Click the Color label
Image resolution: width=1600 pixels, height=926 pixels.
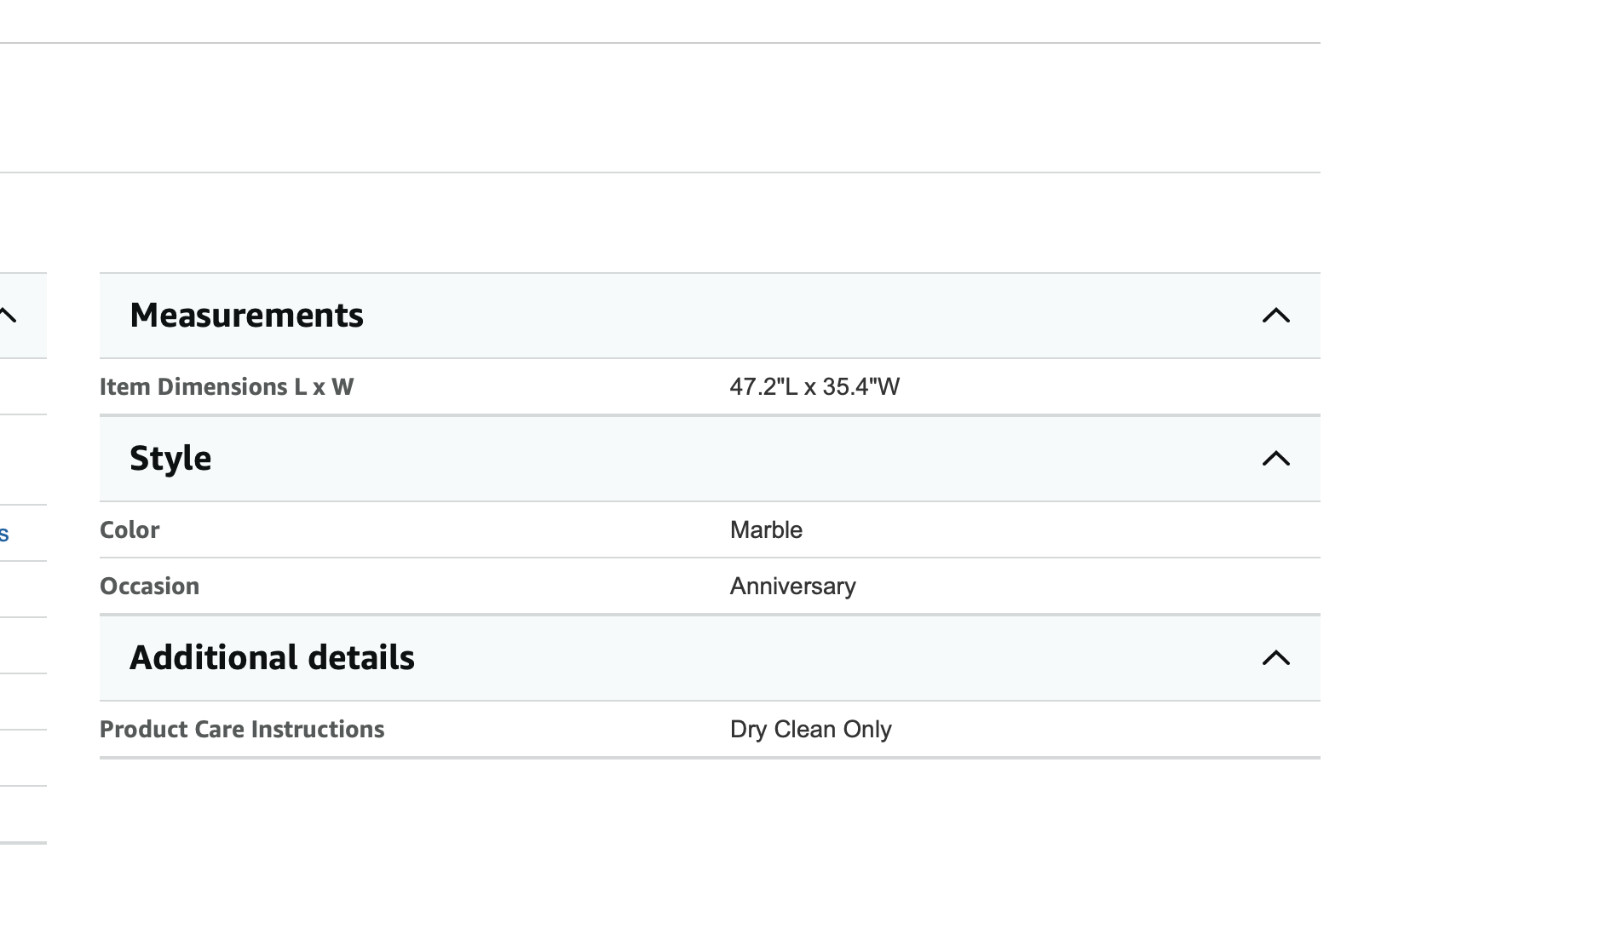(130, 530)
